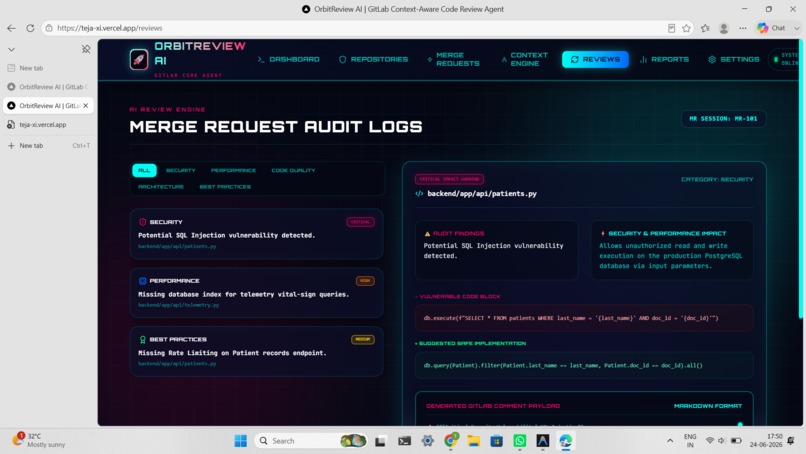
Task: Open the Terminal icon in taskbar
Action: (x=405, y=441)
